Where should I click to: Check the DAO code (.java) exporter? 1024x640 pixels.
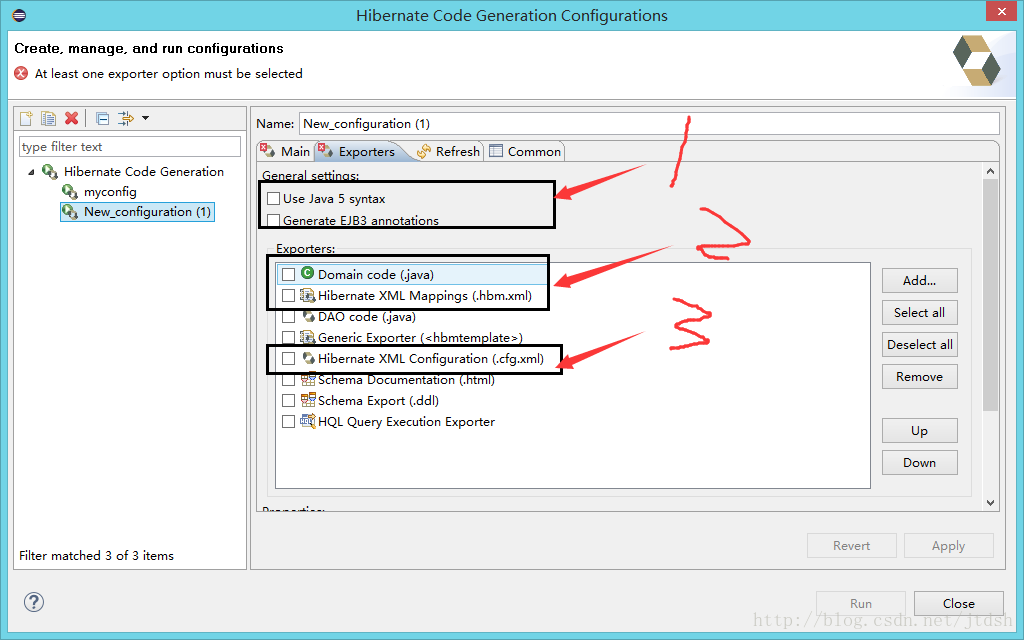pos(288,317)
